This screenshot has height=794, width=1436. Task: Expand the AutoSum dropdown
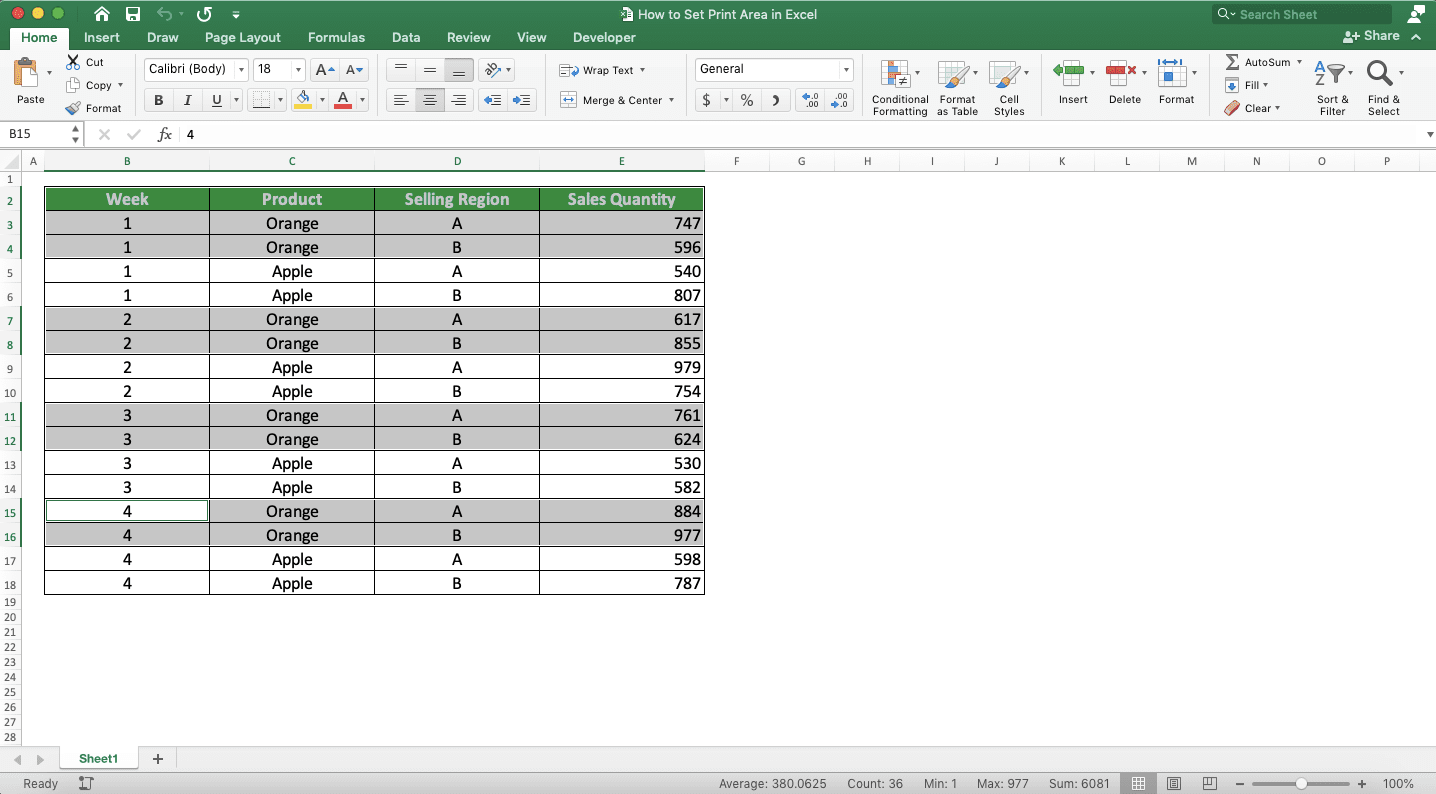1299,62
